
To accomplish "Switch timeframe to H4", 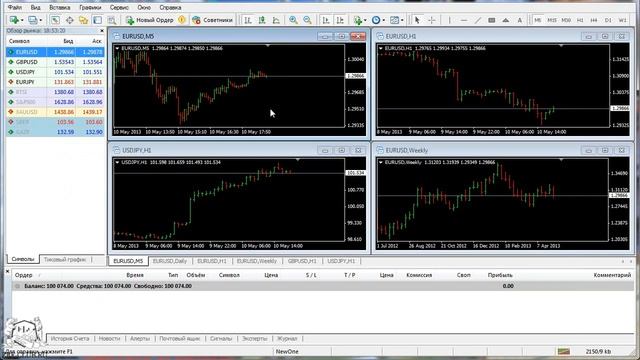I will [x=594, y=20].
